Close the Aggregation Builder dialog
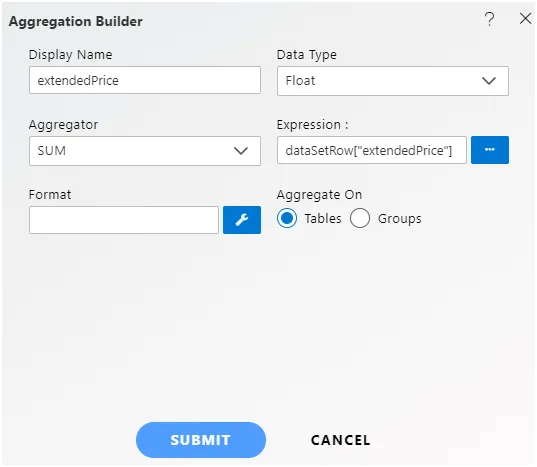Viewport: 537px width, 467px height. point(525,18)
